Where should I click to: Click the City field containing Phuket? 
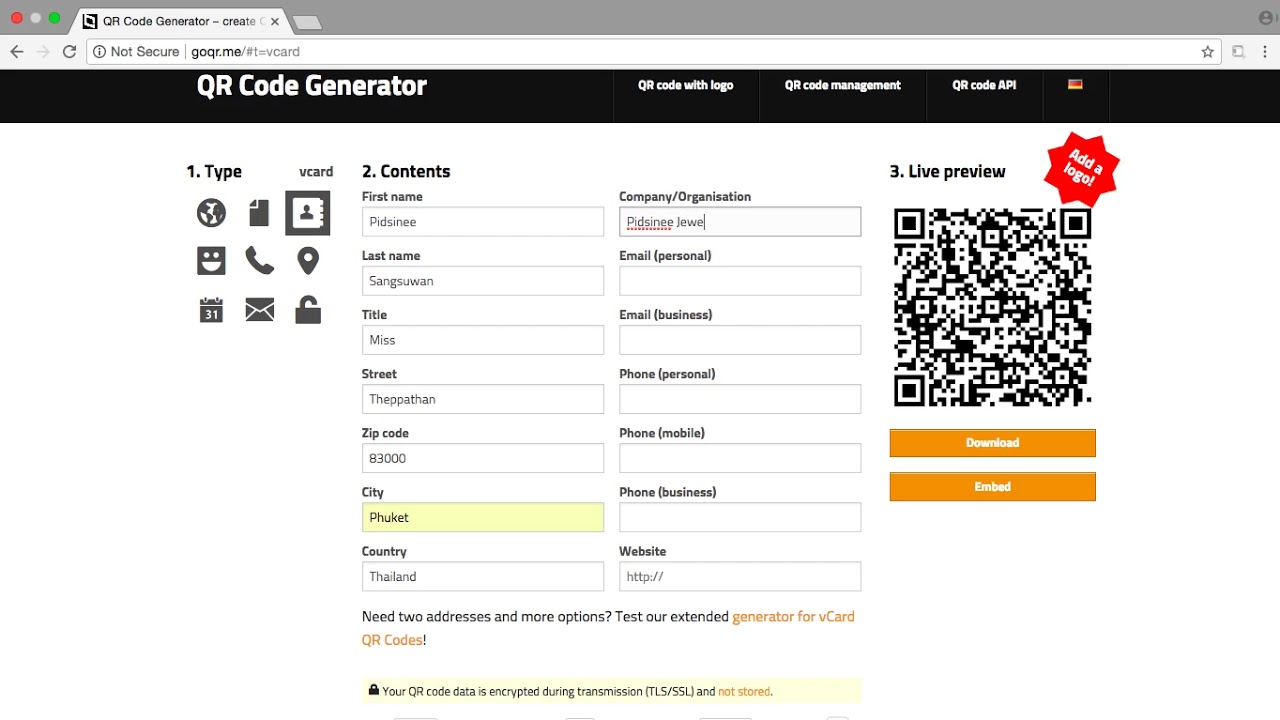tap(483, 517)
